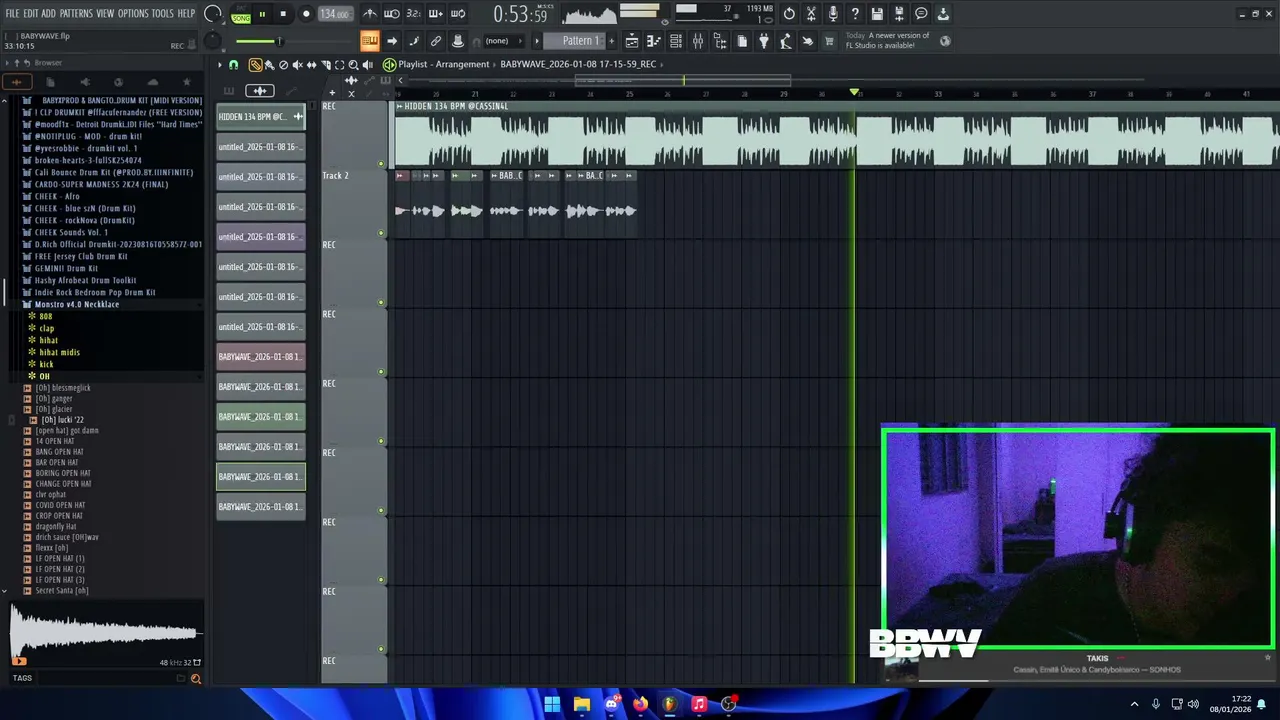Toggle the metronome button
1280x720 pixels.
371,14
